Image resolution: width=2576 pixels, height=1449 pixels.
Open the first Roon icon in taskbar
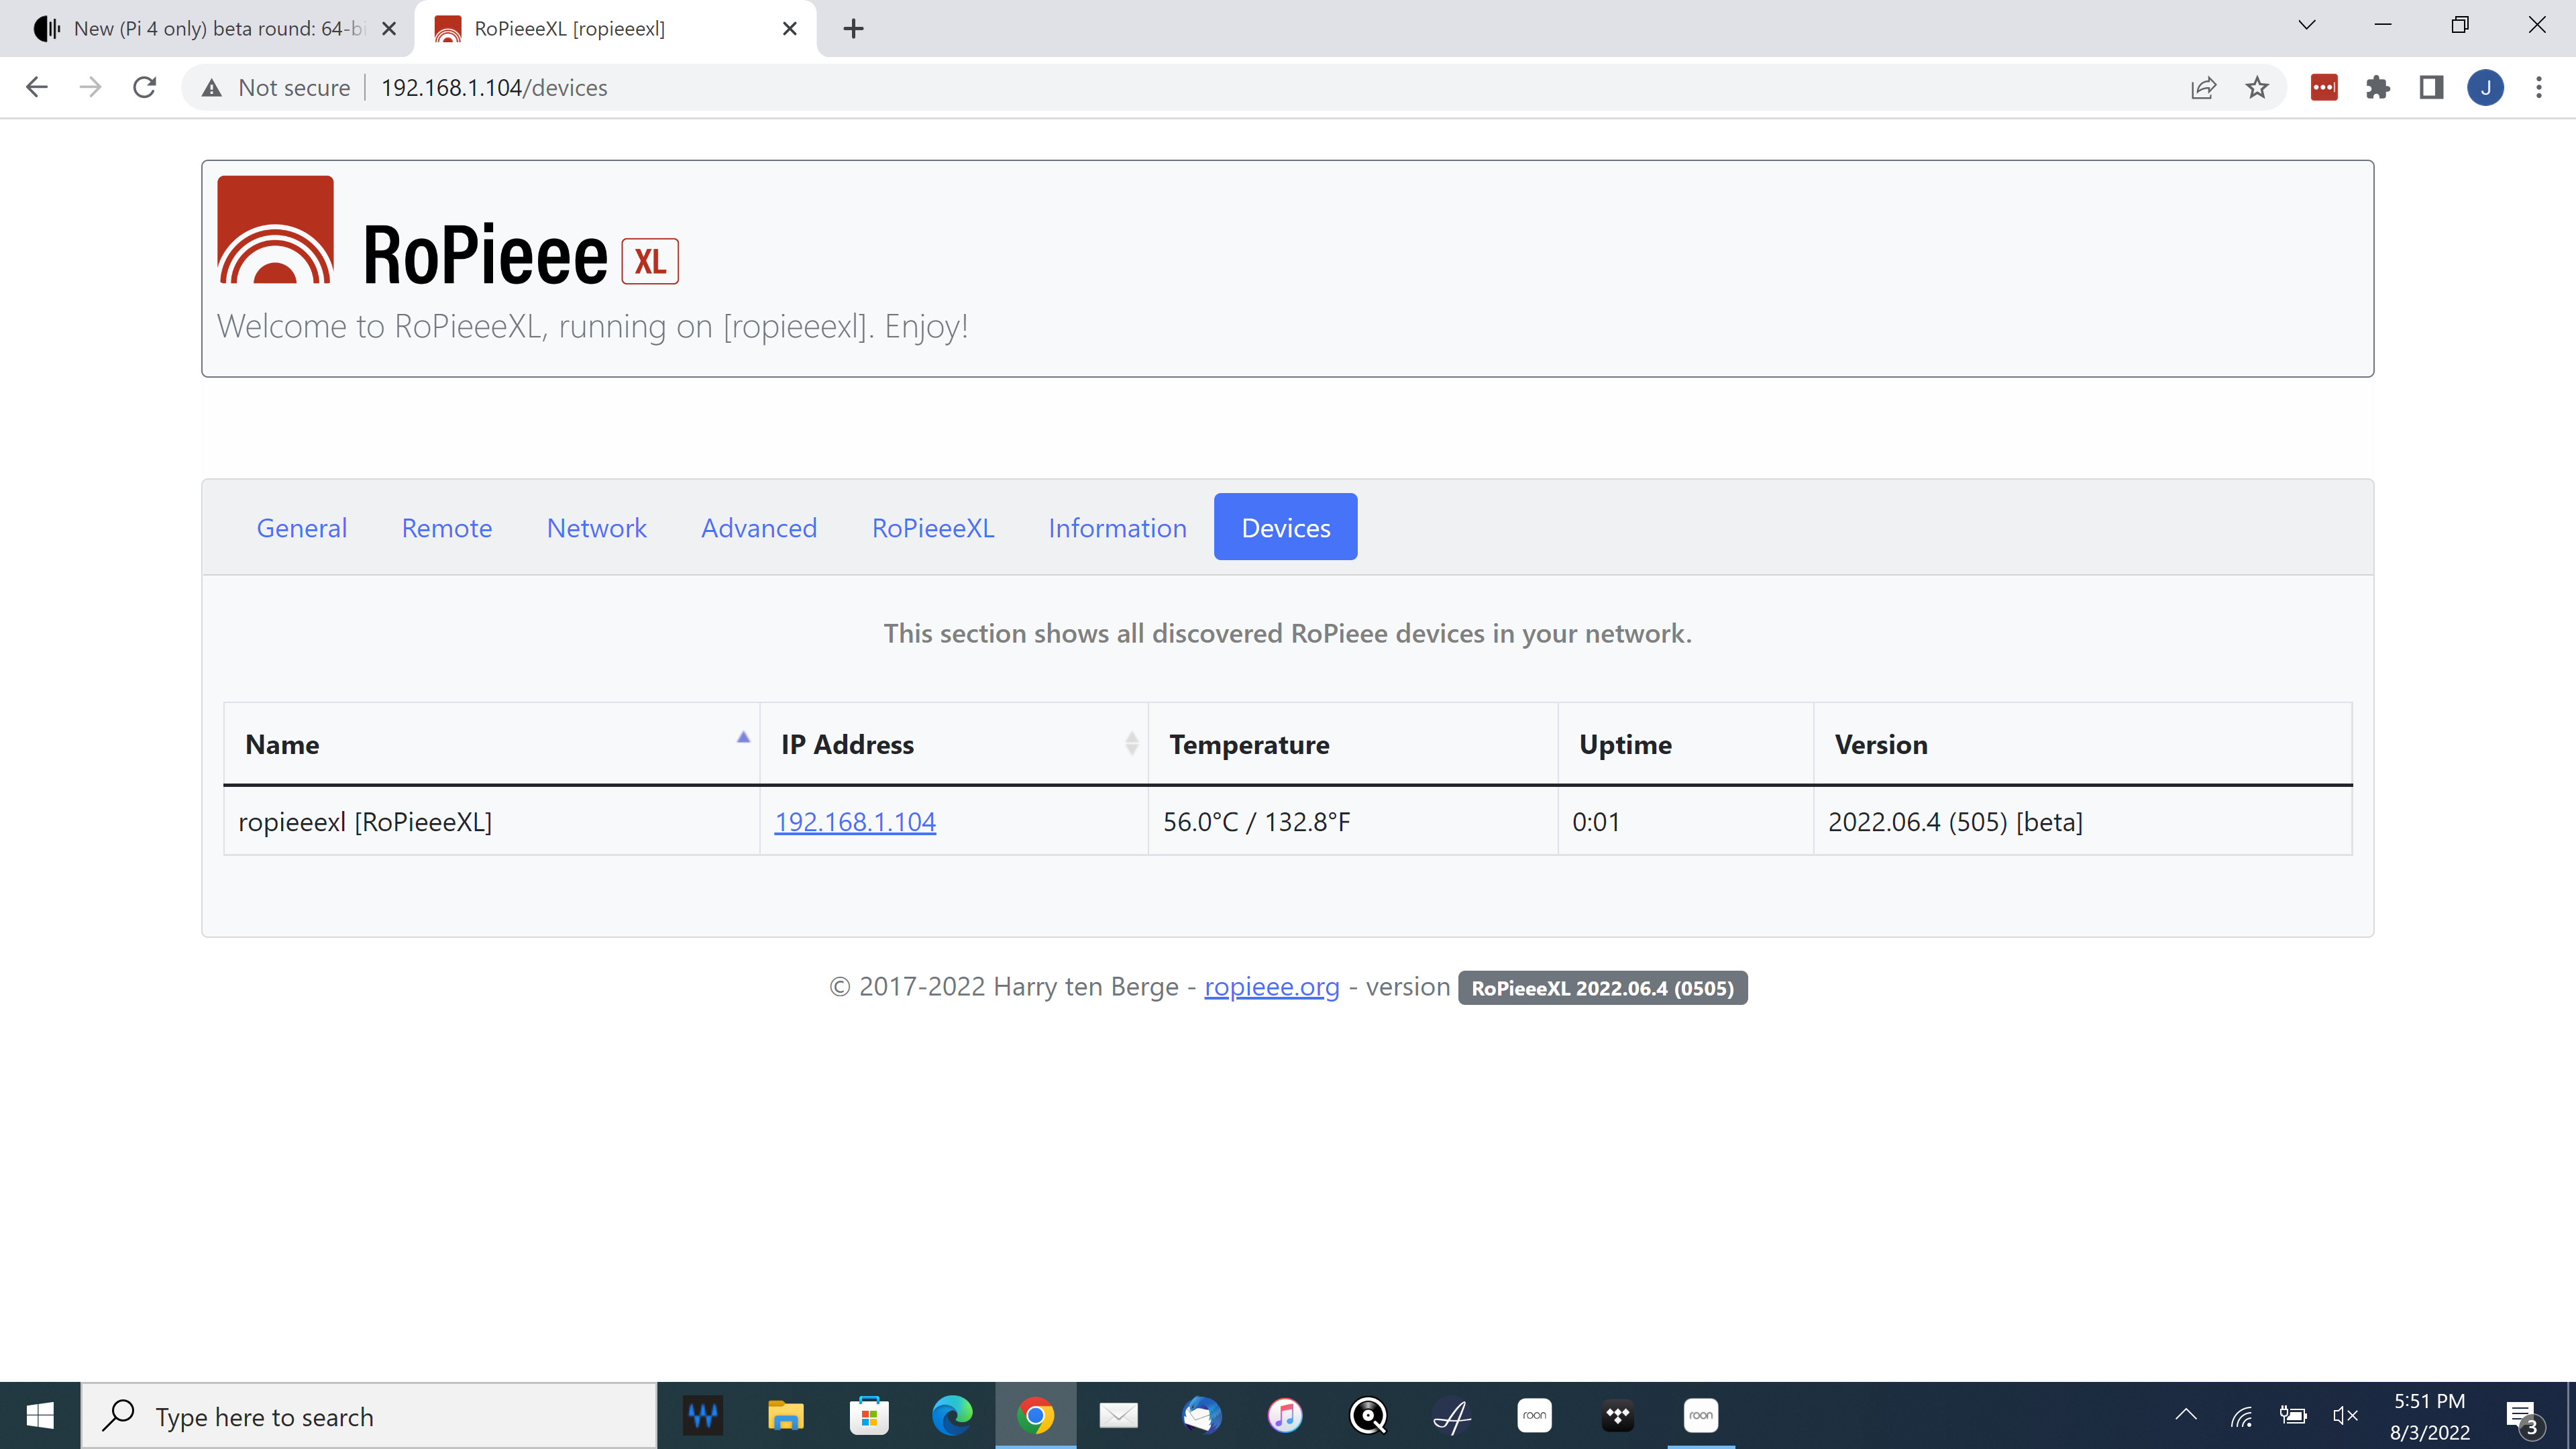[1534, 1416]
